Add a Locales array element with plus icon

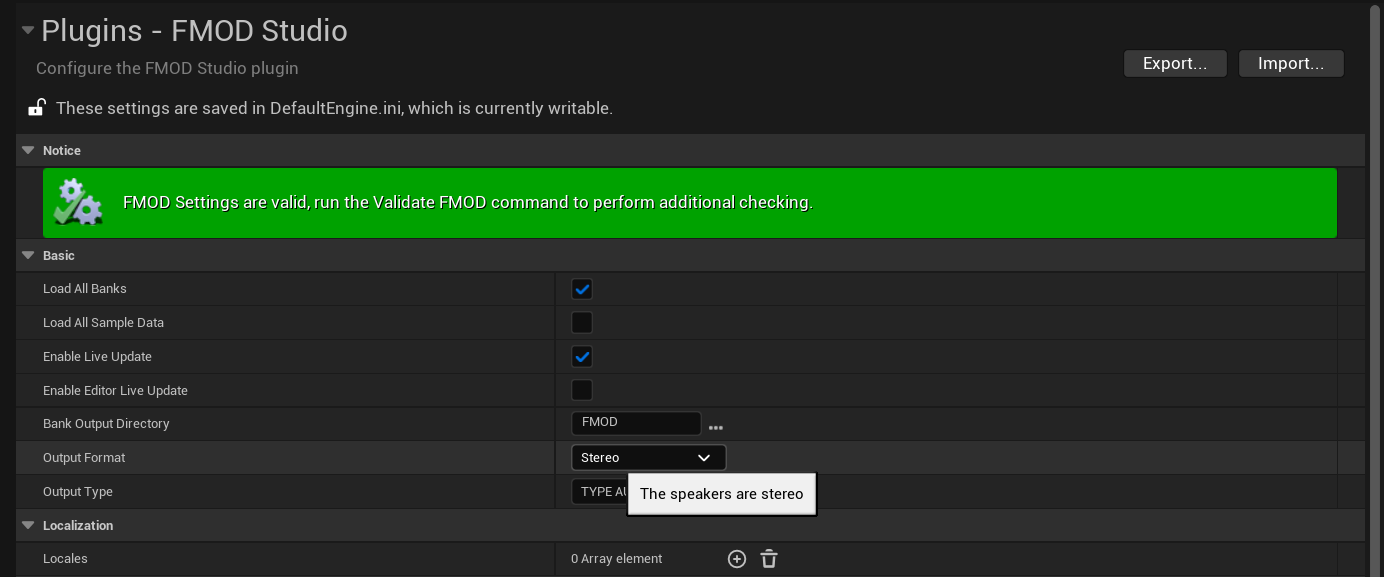click(737, 559)
